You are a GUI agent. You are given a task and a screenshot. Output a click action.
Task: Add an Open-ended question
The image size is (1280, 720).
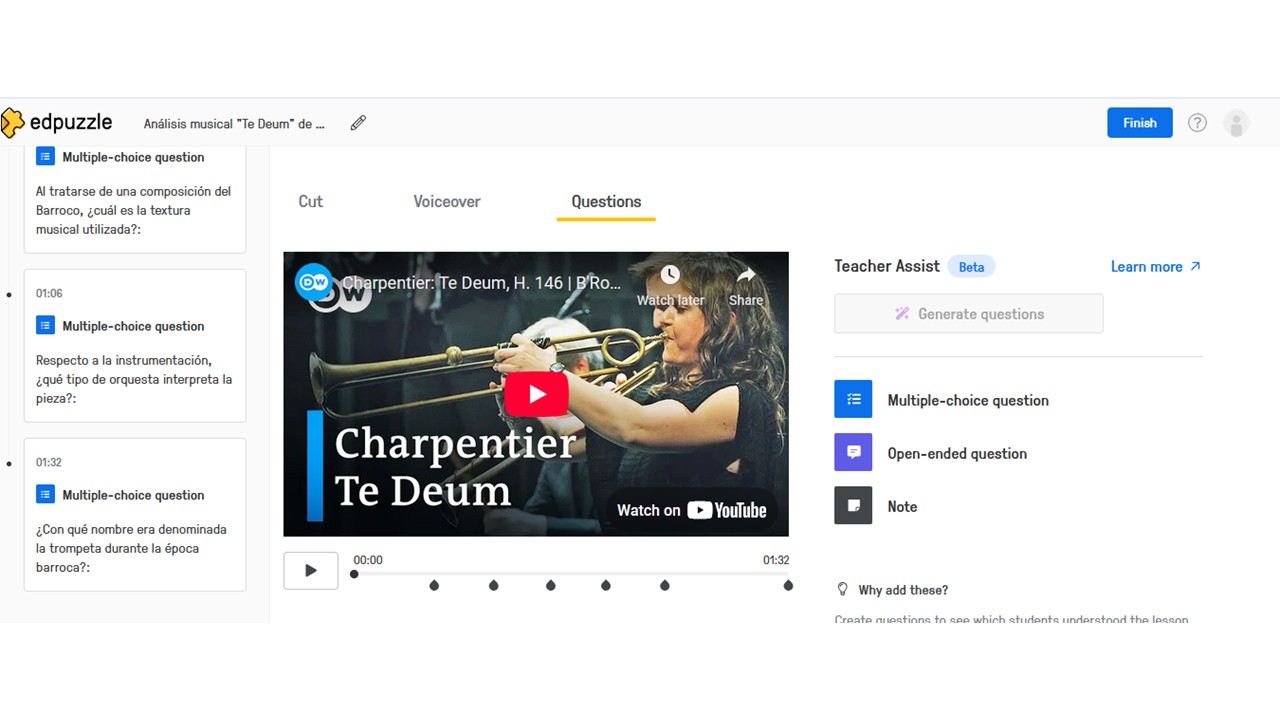coord(956,453)
